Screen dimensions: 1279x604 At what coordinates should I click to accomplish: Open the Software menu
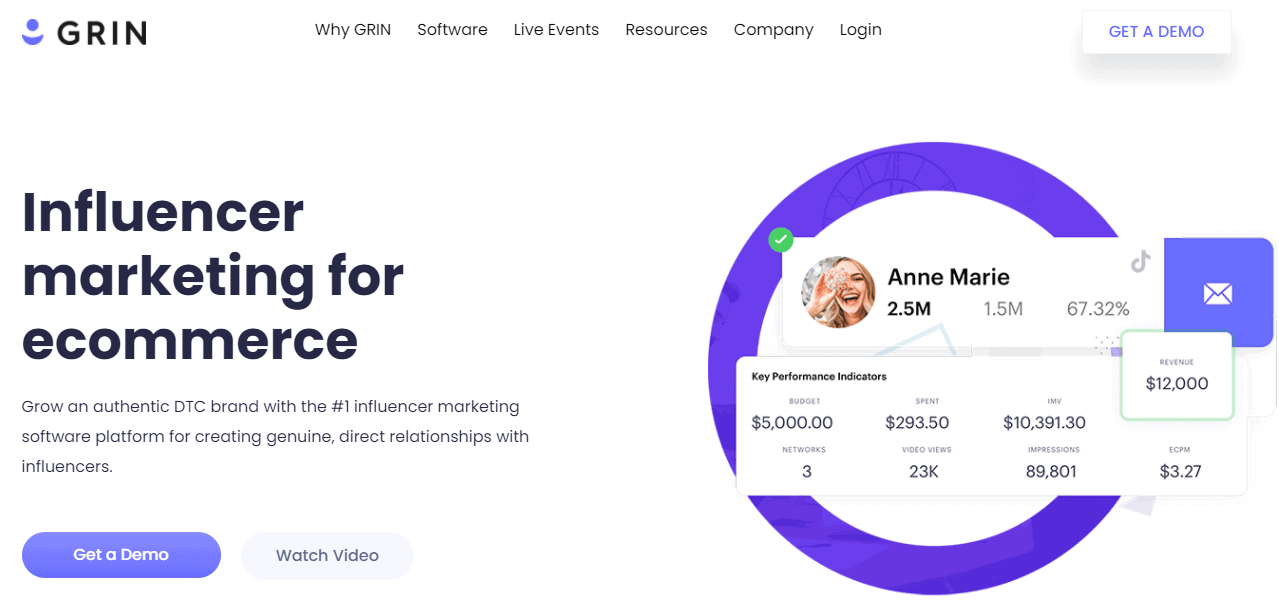[452, 30]
